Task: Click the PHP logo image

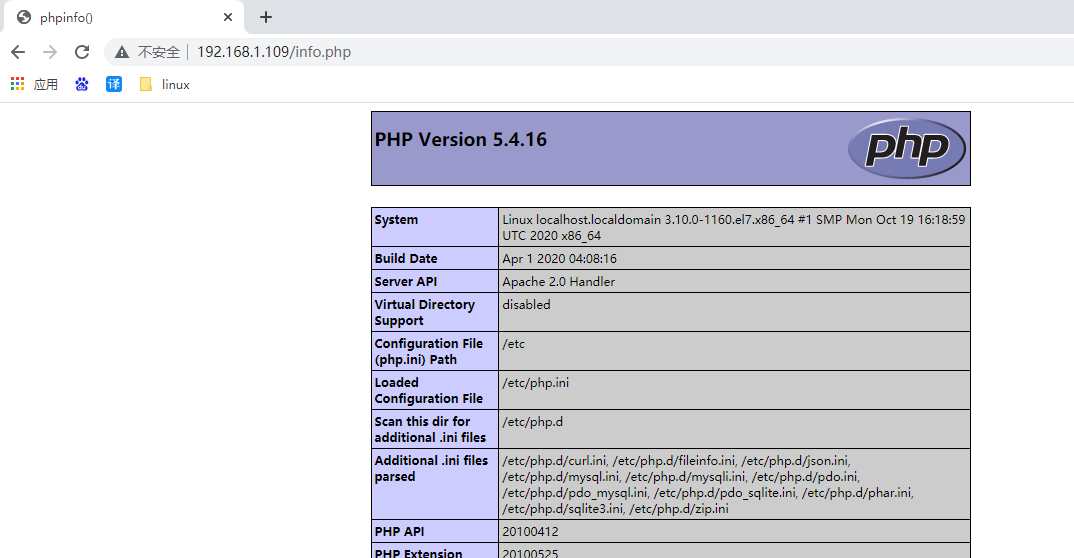Action: tap(907, 148)
